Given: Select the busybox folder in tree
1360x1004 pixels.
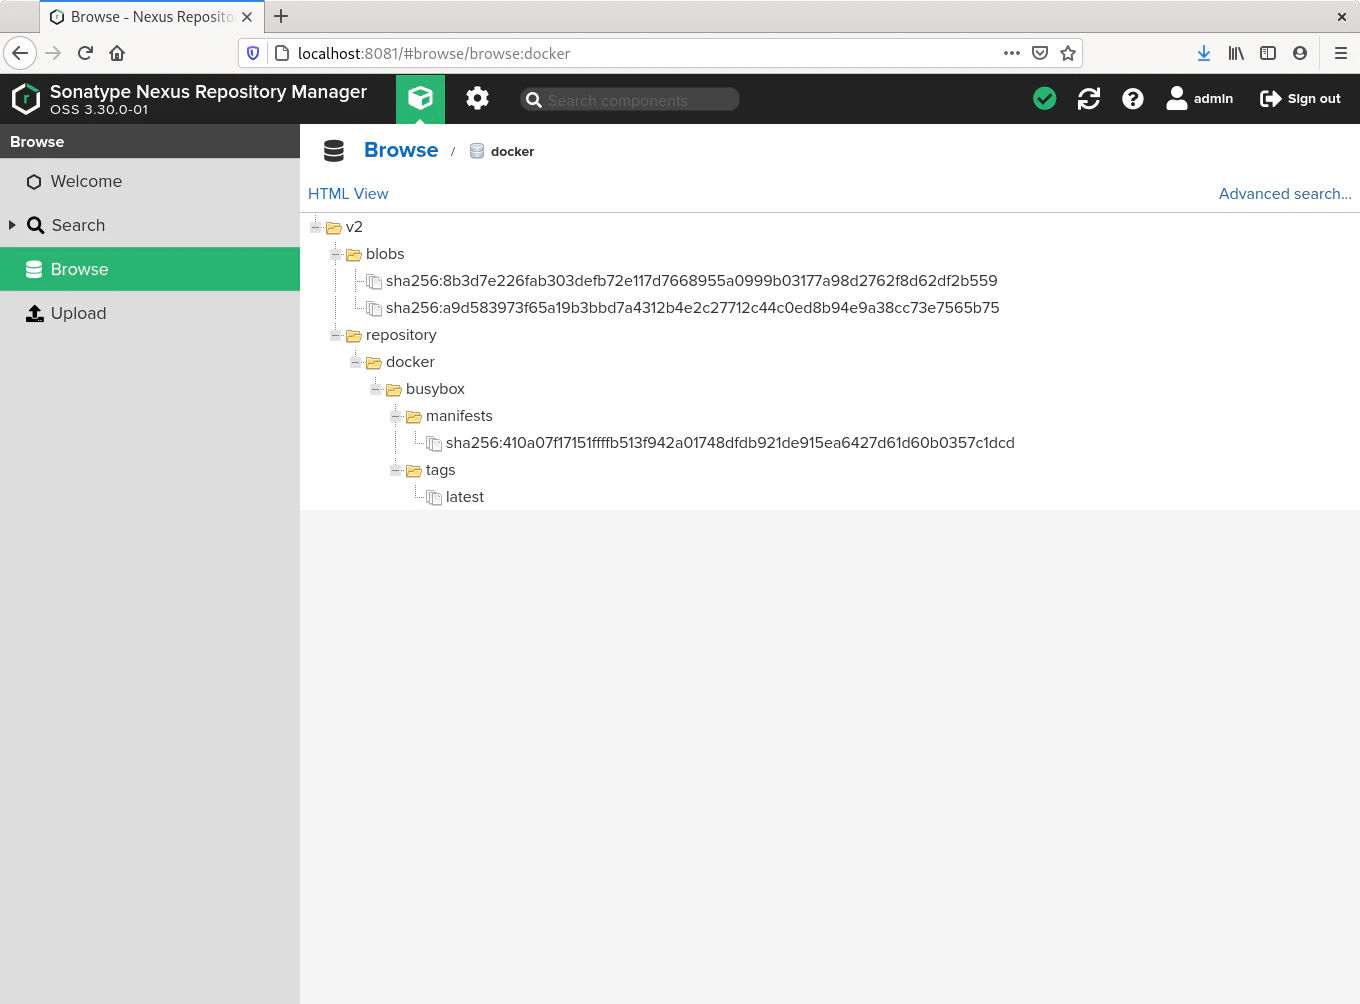Looking at the screenshot, I should [435, 389].
